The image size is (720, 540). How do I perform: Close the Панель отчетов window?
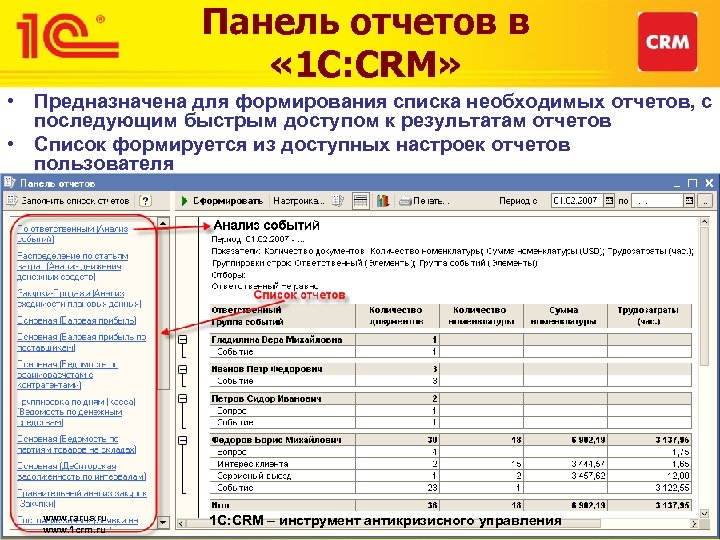click(709, 183)
